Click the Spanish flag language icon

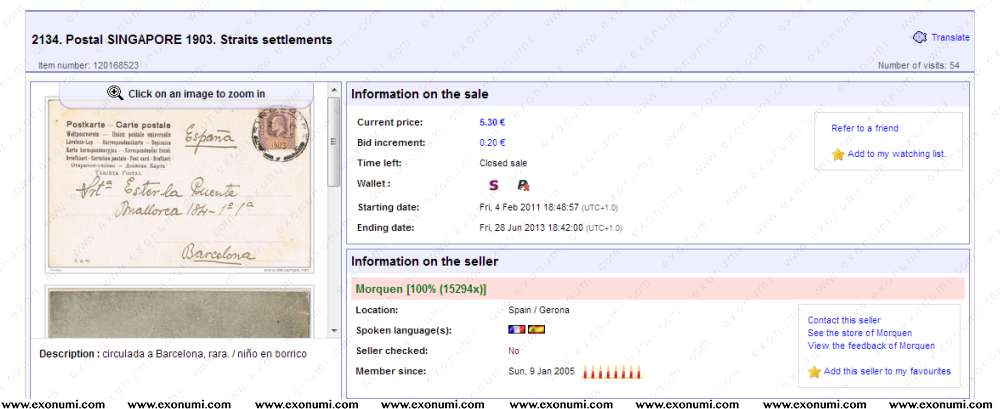pos(536,329)
